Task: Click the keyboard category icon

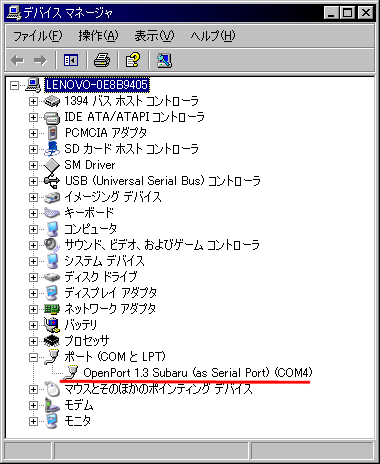Action: tap(52, 213)
